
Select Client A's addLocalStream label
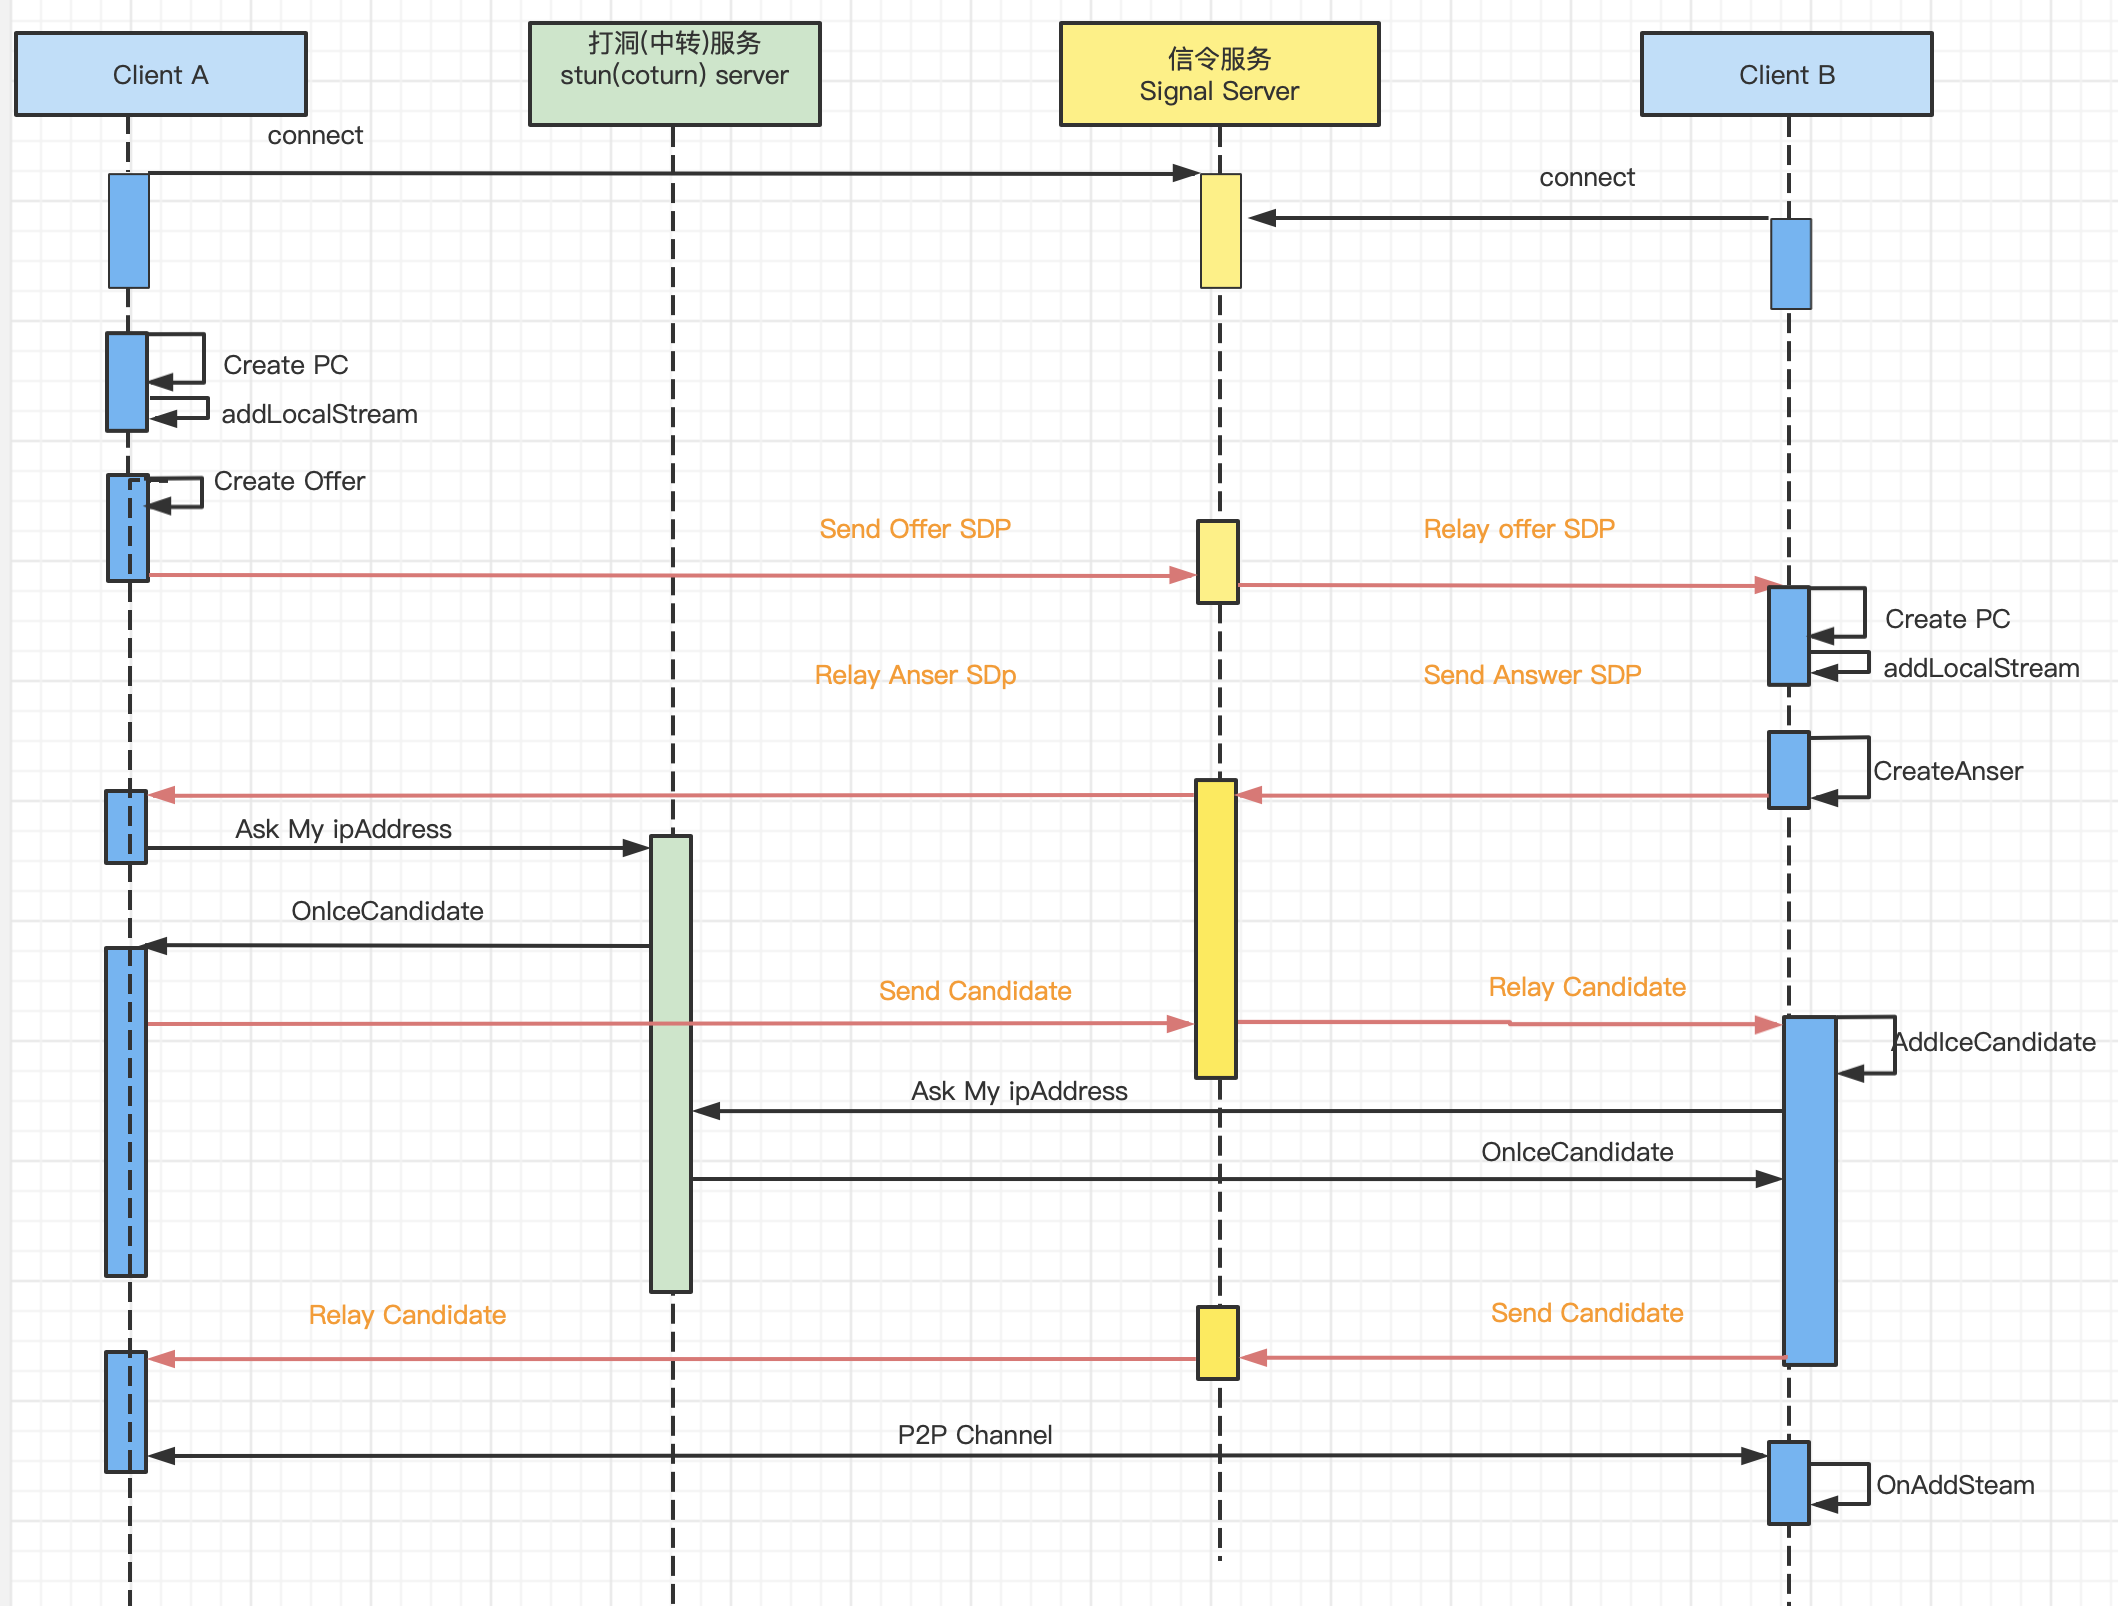tap(319, 414)
